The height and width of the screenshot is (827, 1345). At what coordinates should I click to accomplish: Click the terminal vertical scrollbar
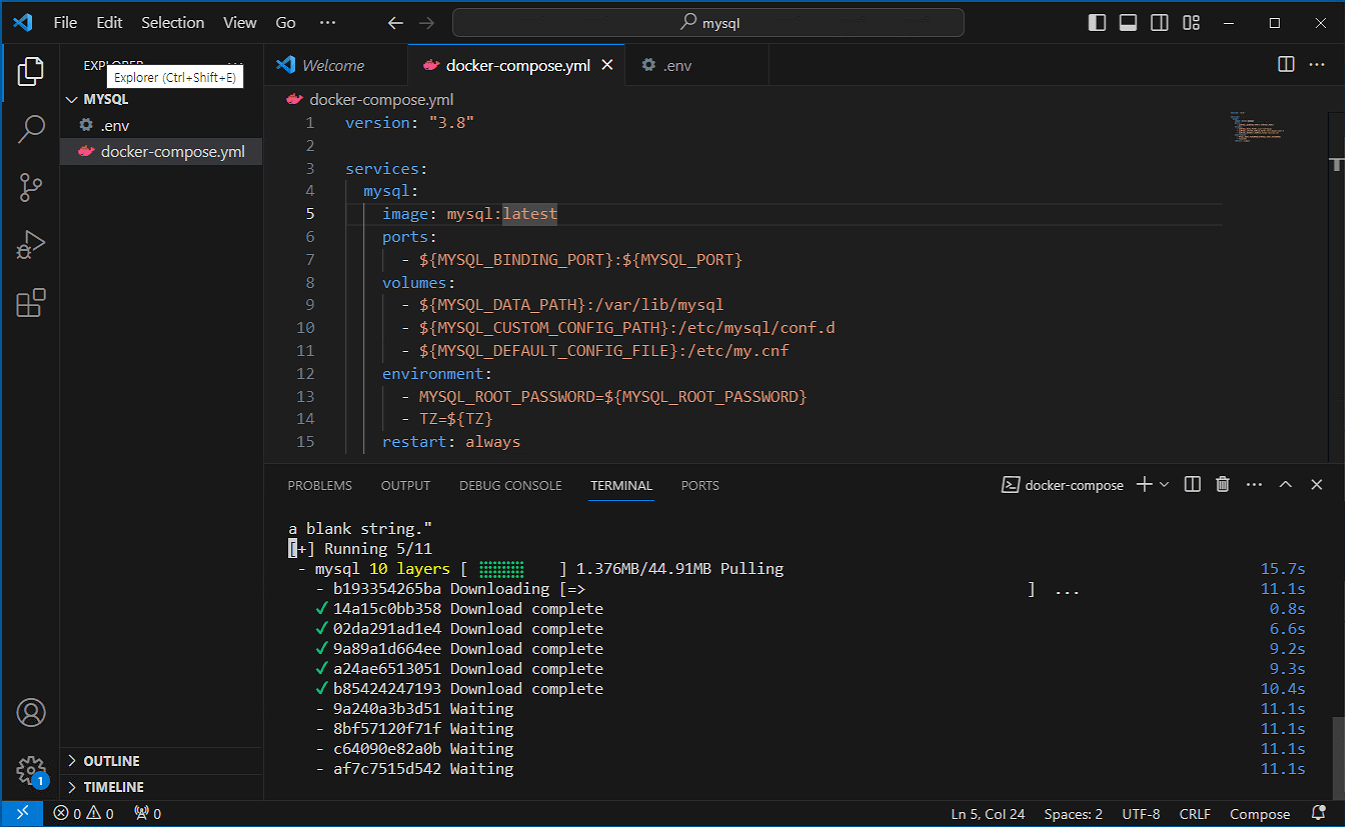point(1337,758)
